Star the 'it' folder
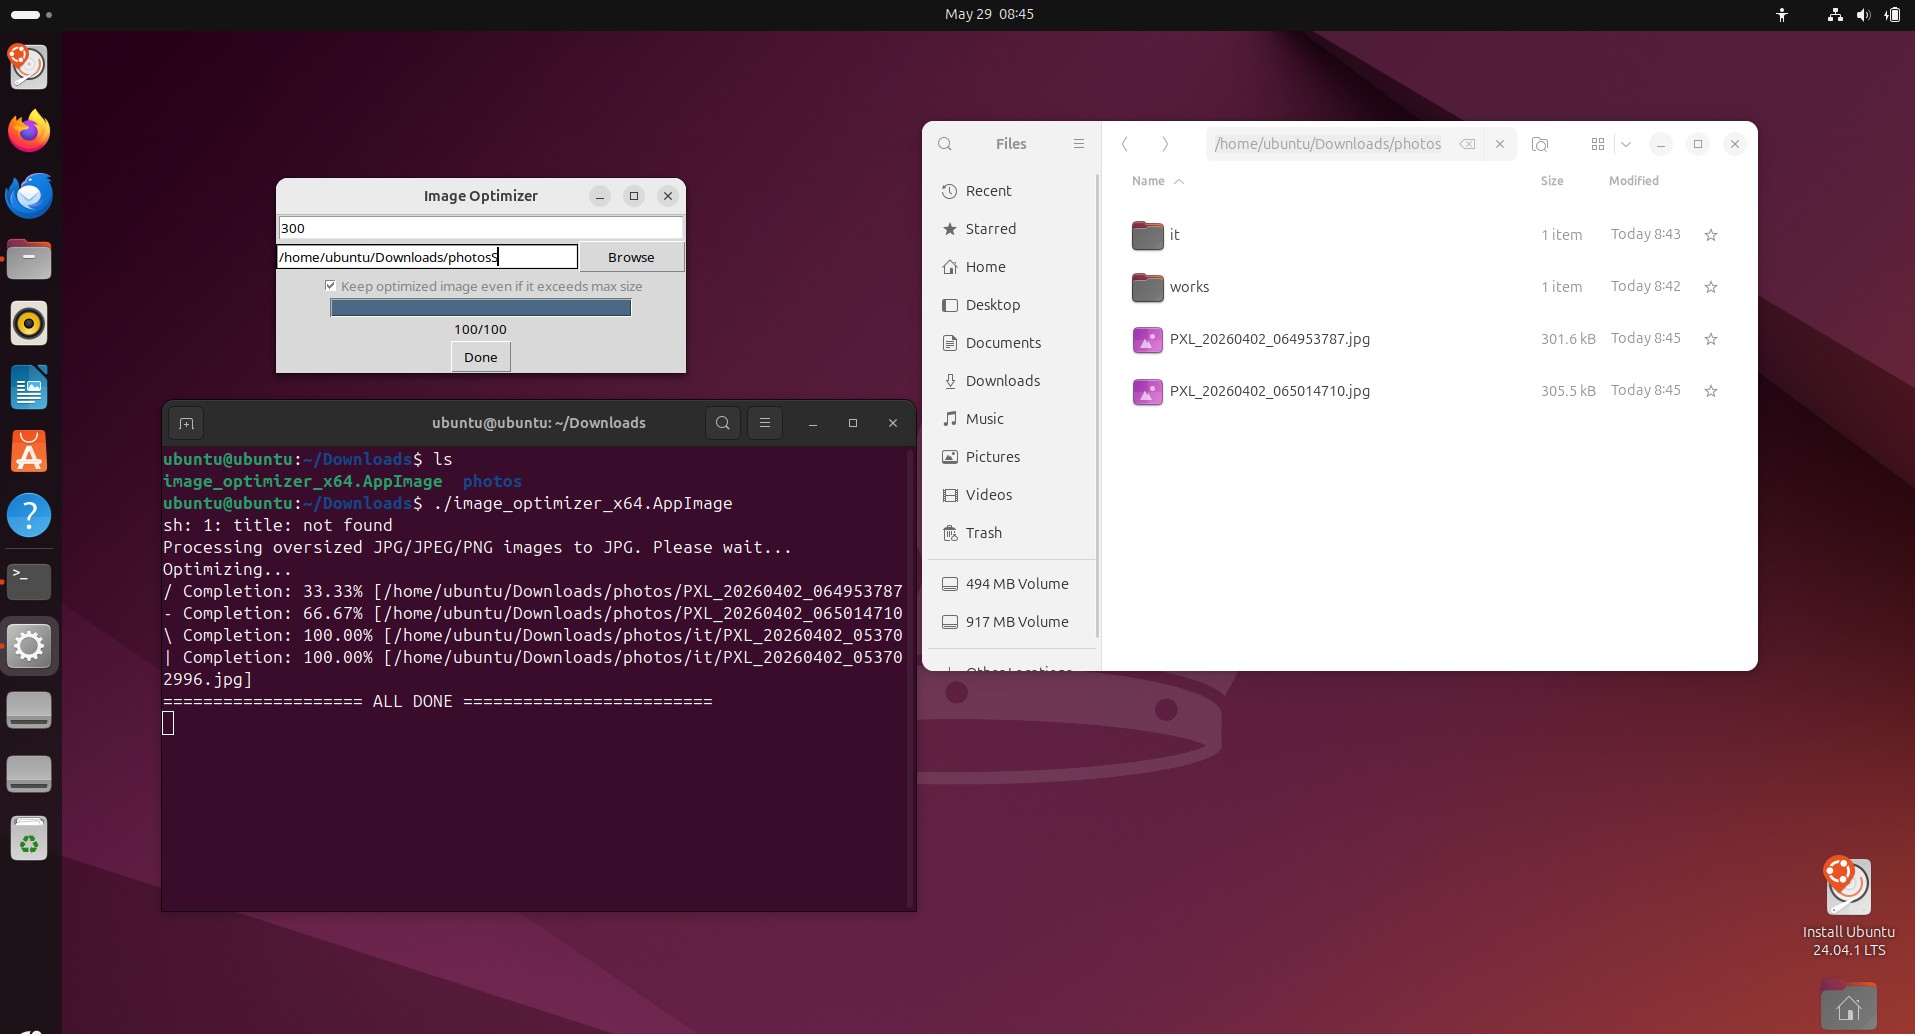This screenshot has height=1034, width=1915. pyautogui.click(x=1711, y=235)
